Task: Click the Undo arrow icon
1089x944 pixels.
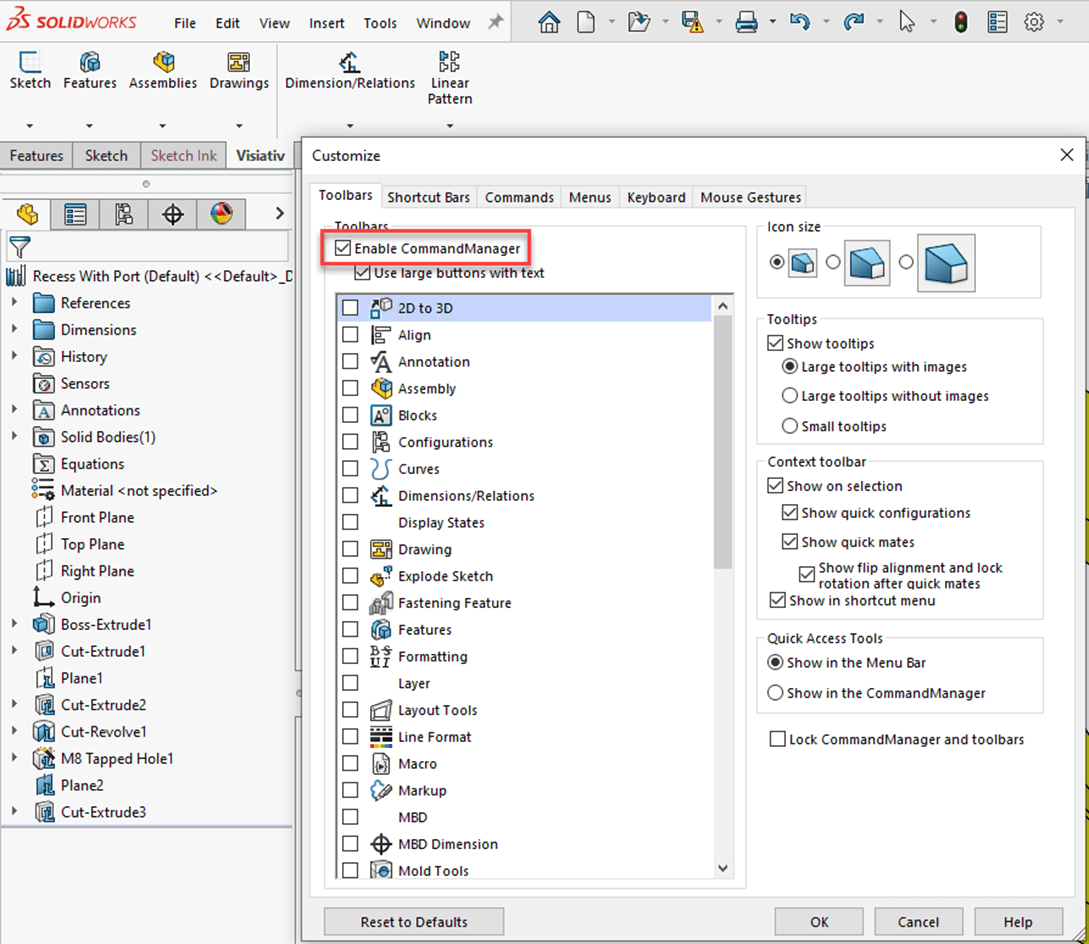Action: click(x=799, y=22)
